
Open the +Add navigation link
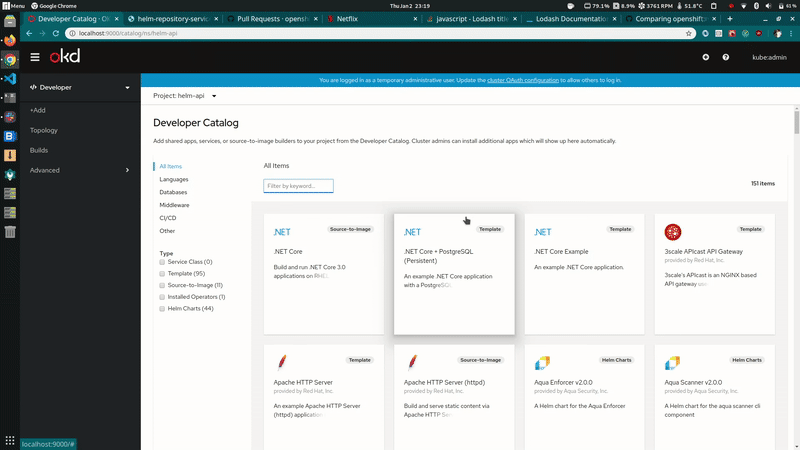coord(38,110)
